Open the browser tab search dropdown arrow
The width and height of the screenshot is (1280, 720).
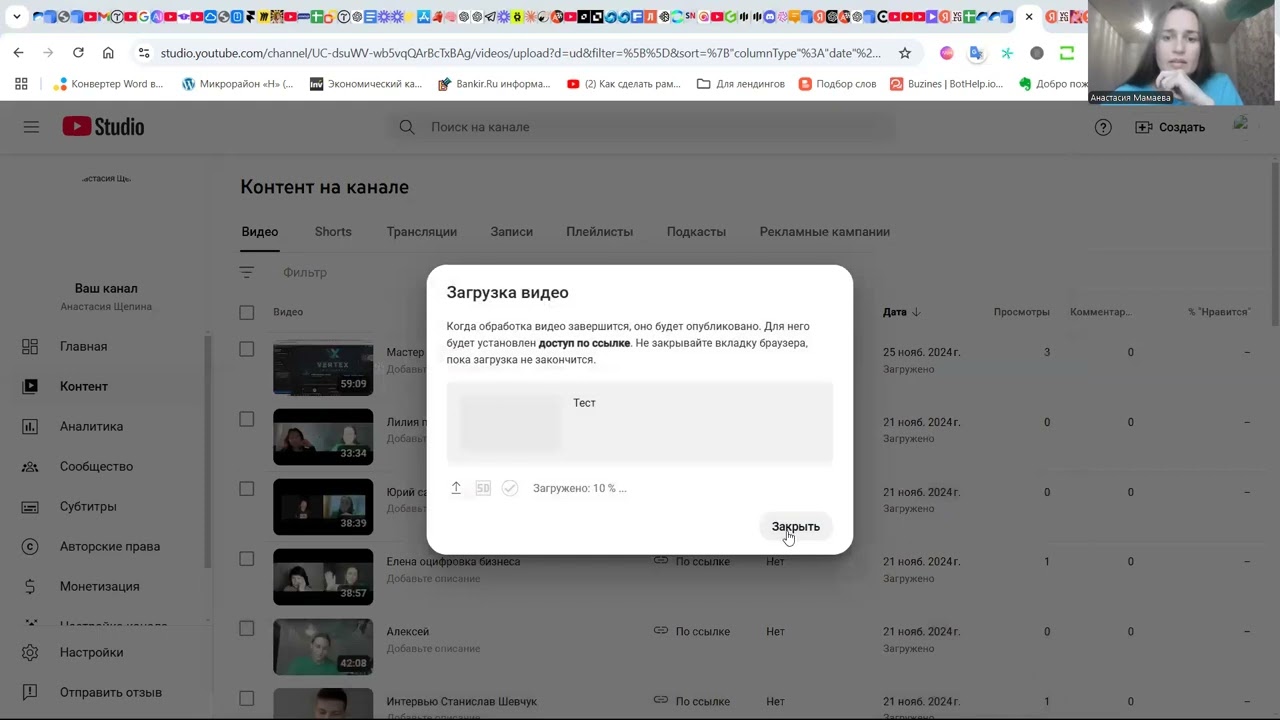(16, 17)
